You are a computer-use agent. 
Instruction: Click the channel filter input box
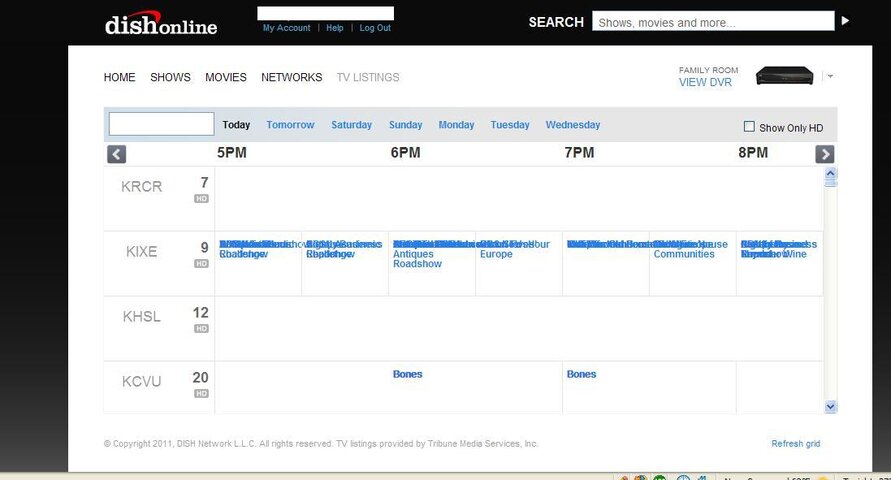pos(161,124)
